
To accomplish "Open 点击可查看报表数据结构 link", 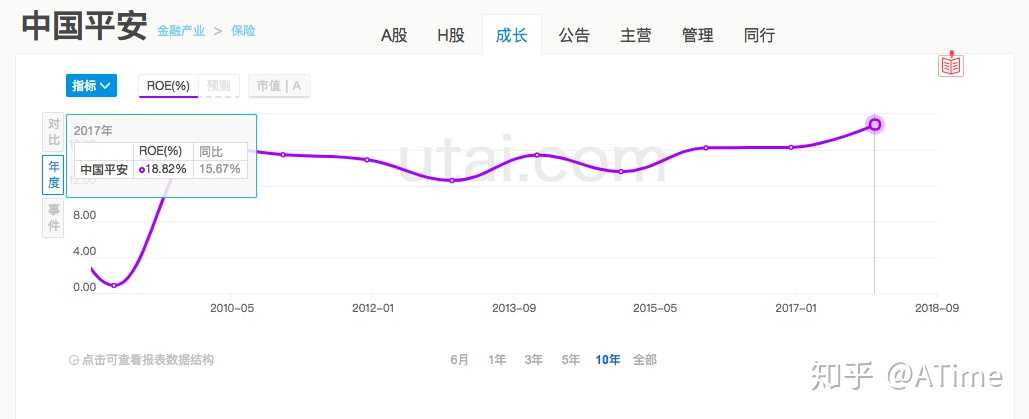I will [142, 360].
